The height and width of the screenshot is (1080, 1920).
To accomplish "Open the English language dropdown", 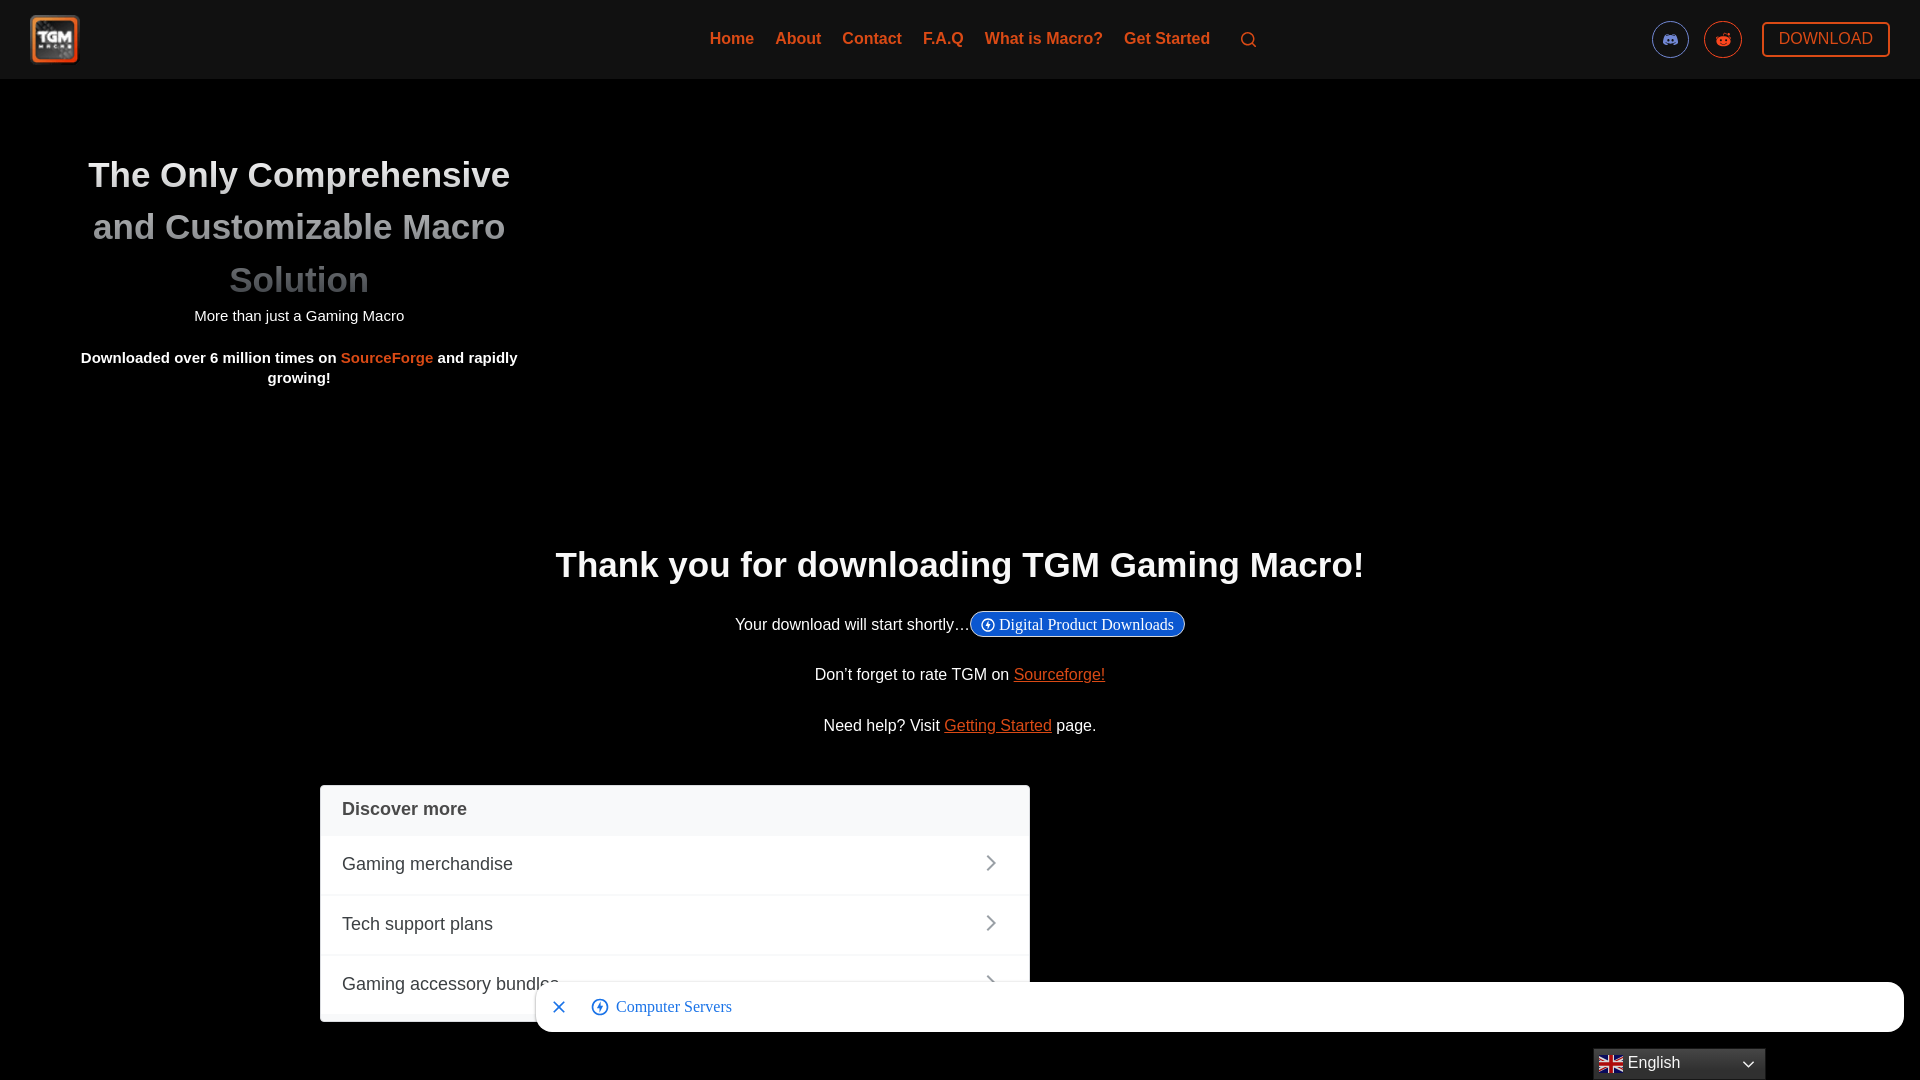I will coord(1679,1064).
